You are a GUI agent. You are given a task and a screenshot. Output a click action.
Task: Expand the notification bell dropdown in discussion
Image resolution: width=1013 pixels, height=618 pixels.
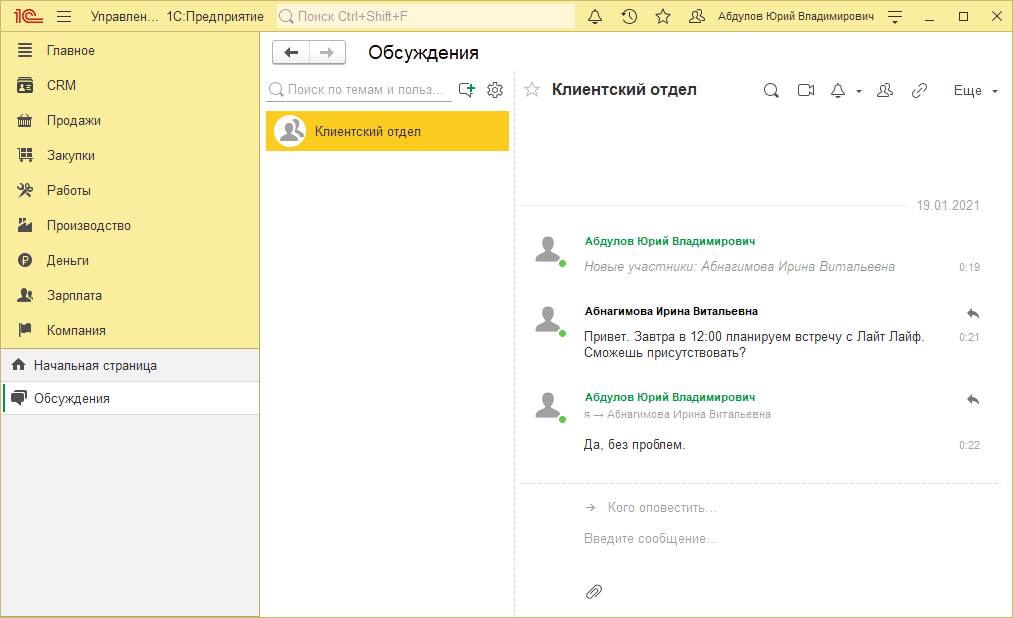point(858,91)
